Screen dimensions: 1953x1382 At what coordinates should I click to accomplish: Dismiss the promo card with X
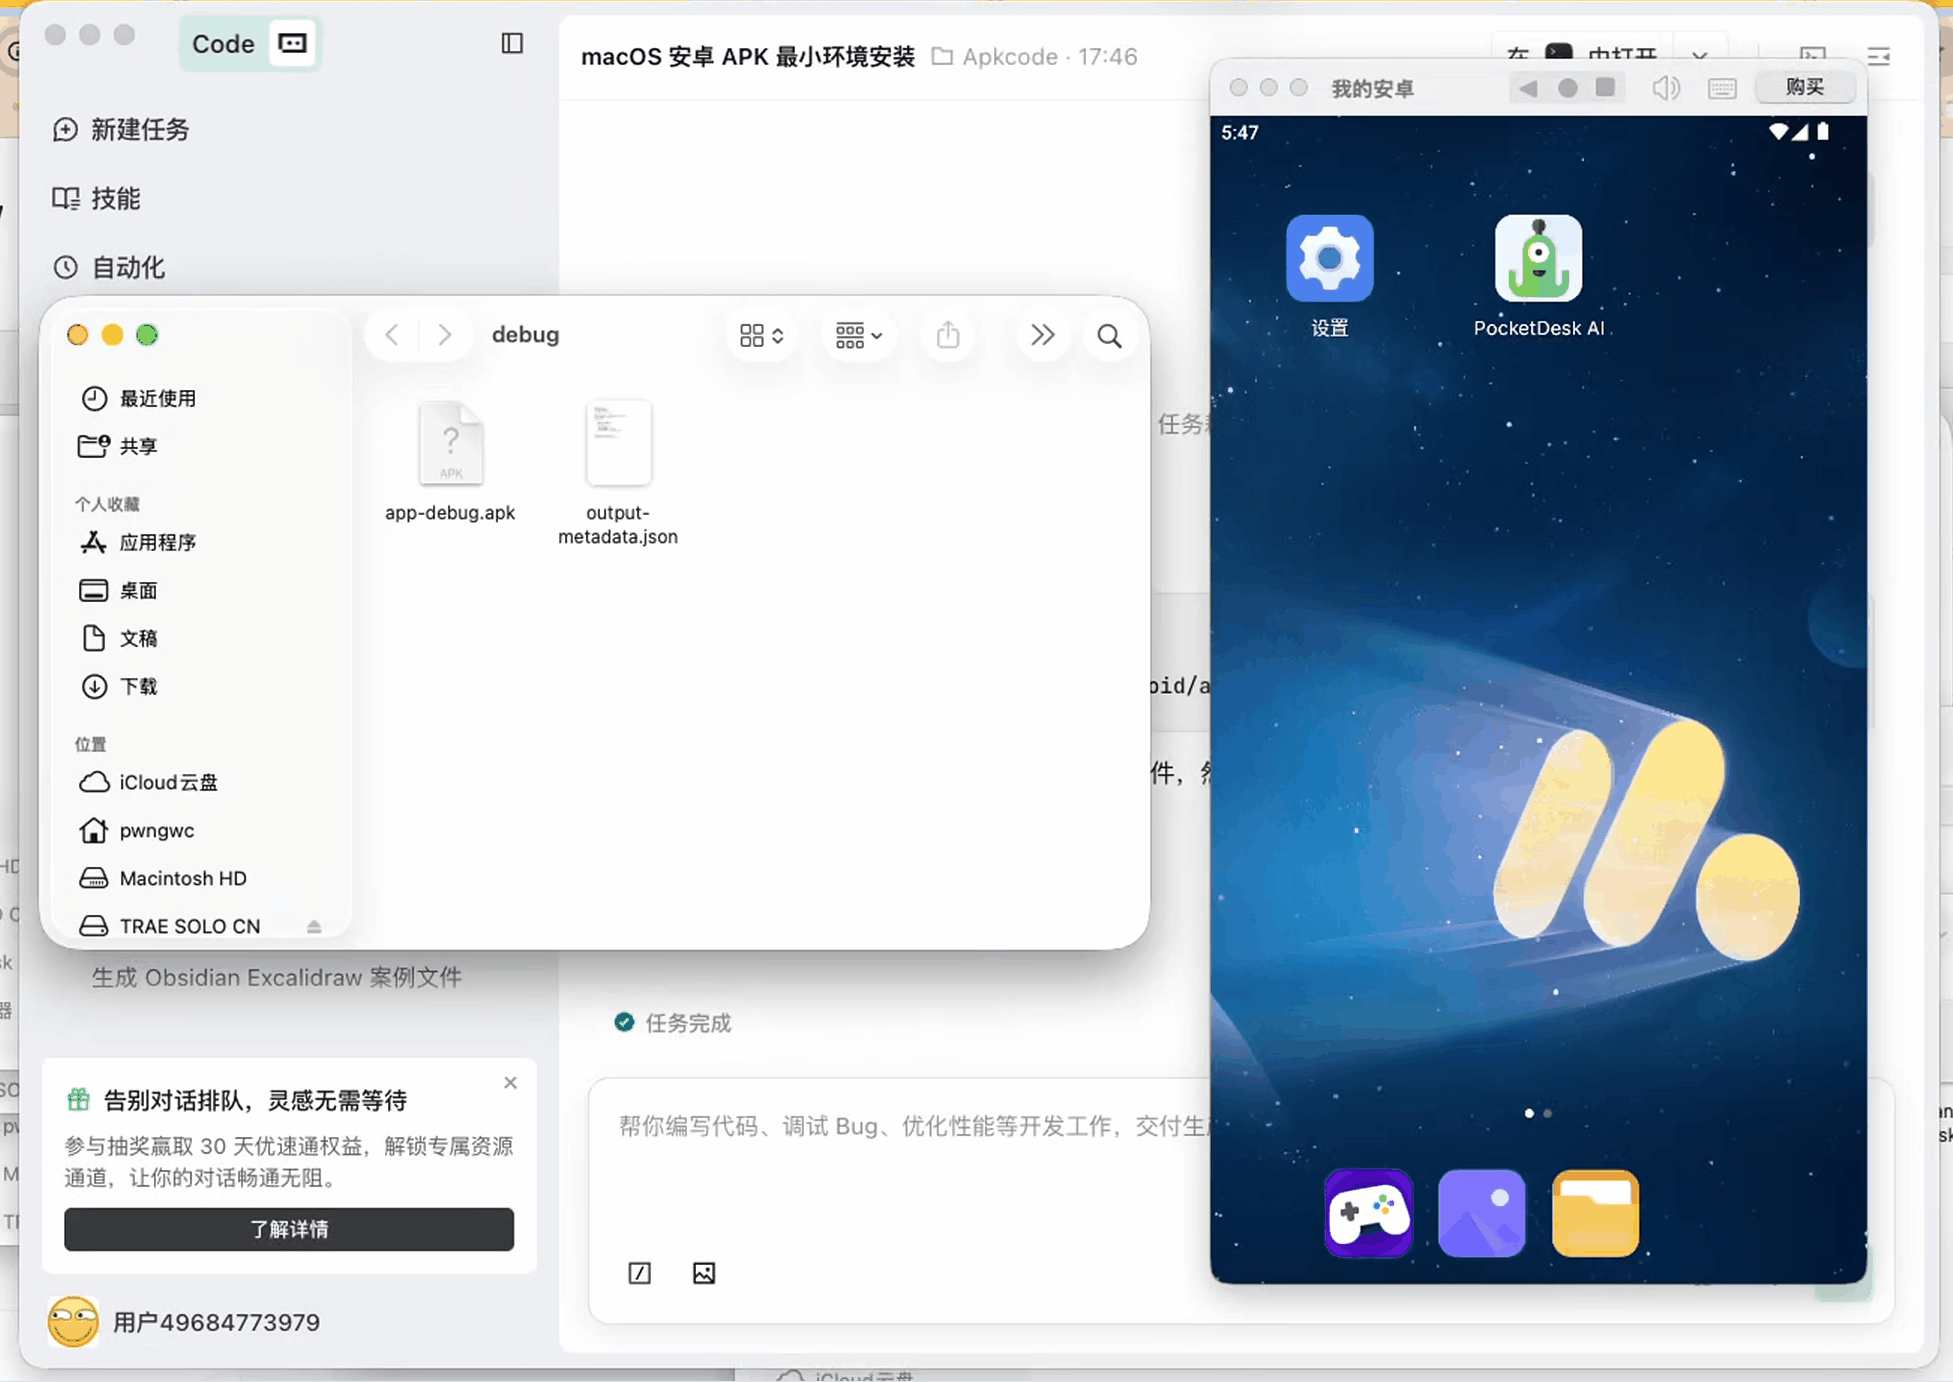(x=510, y=1083)
